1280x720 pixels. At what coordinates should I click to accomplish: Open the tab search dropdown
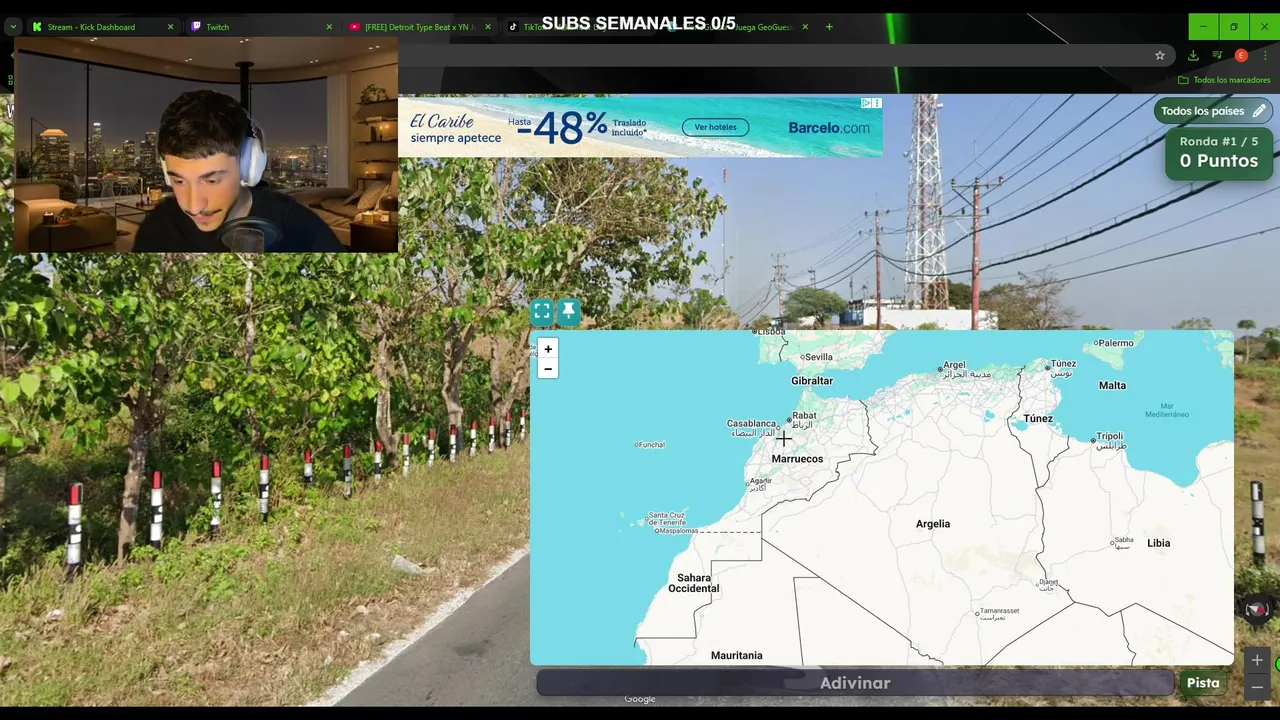12,27
